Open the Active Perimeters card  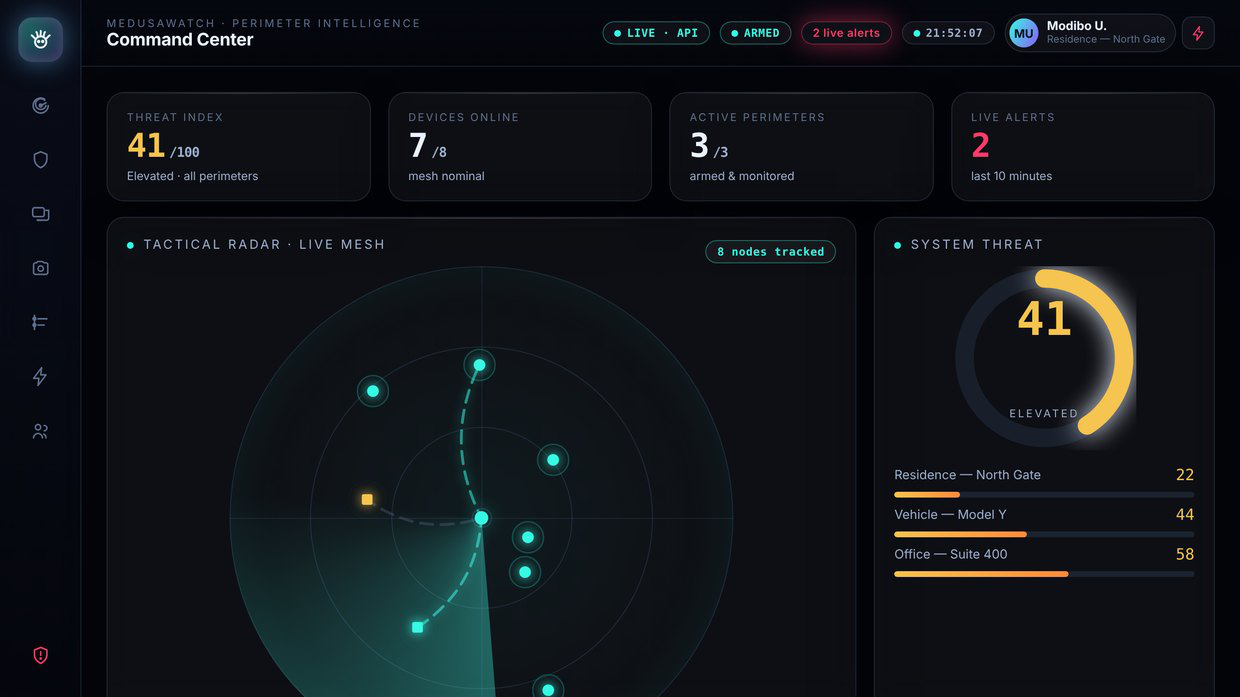tap(801, 147)
